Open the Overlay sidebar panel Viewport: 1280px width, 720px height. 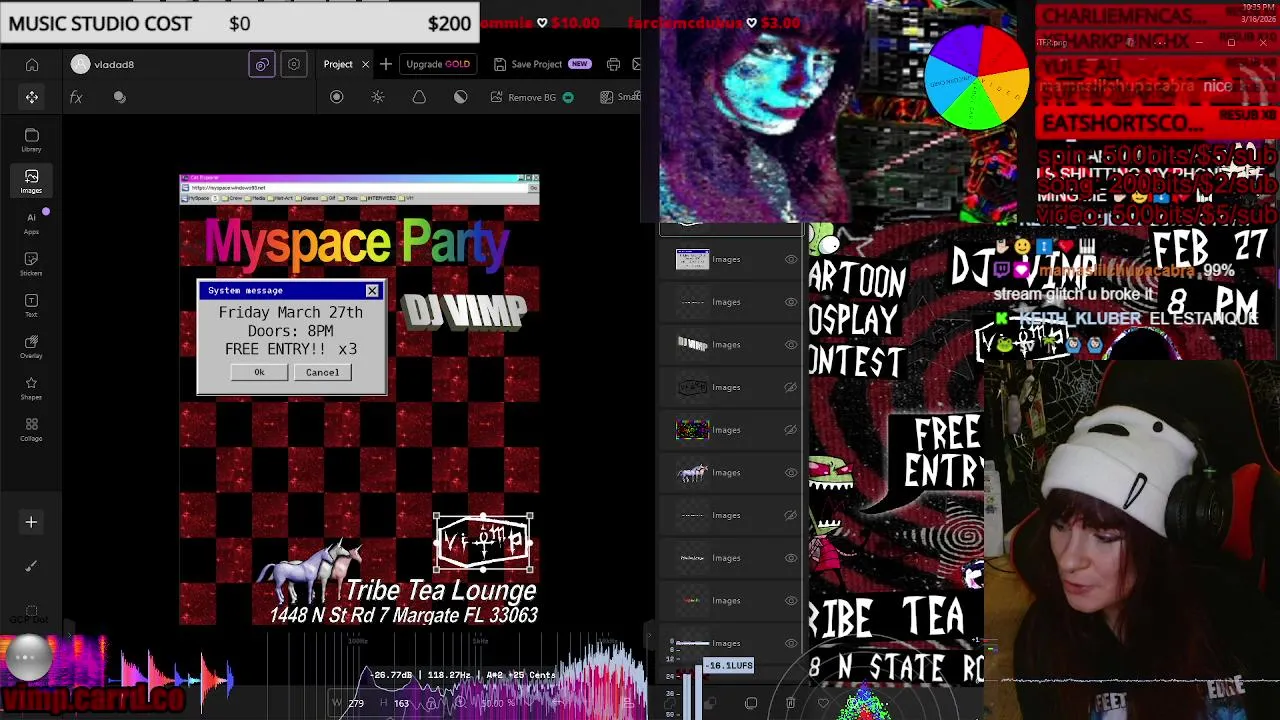coord(31,347)
